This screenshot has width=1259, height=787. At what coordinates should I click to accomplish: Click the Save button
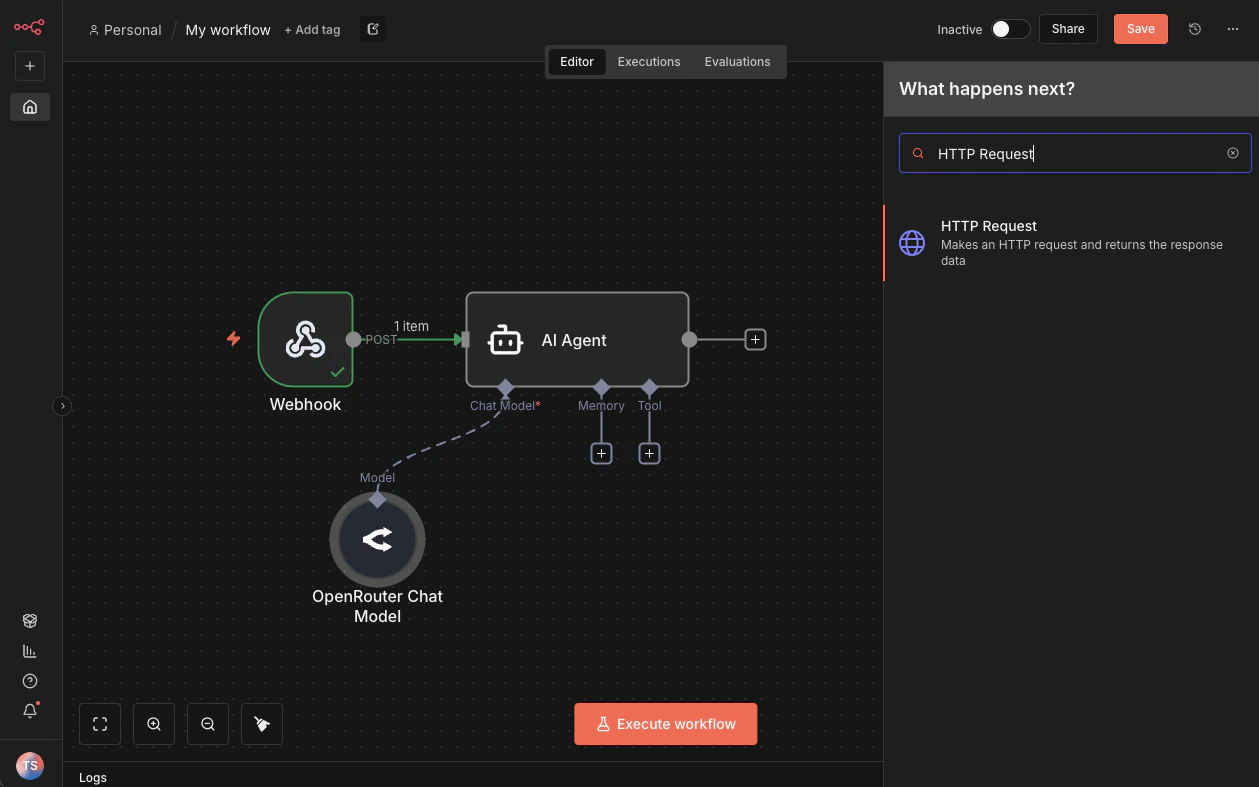1141,29
